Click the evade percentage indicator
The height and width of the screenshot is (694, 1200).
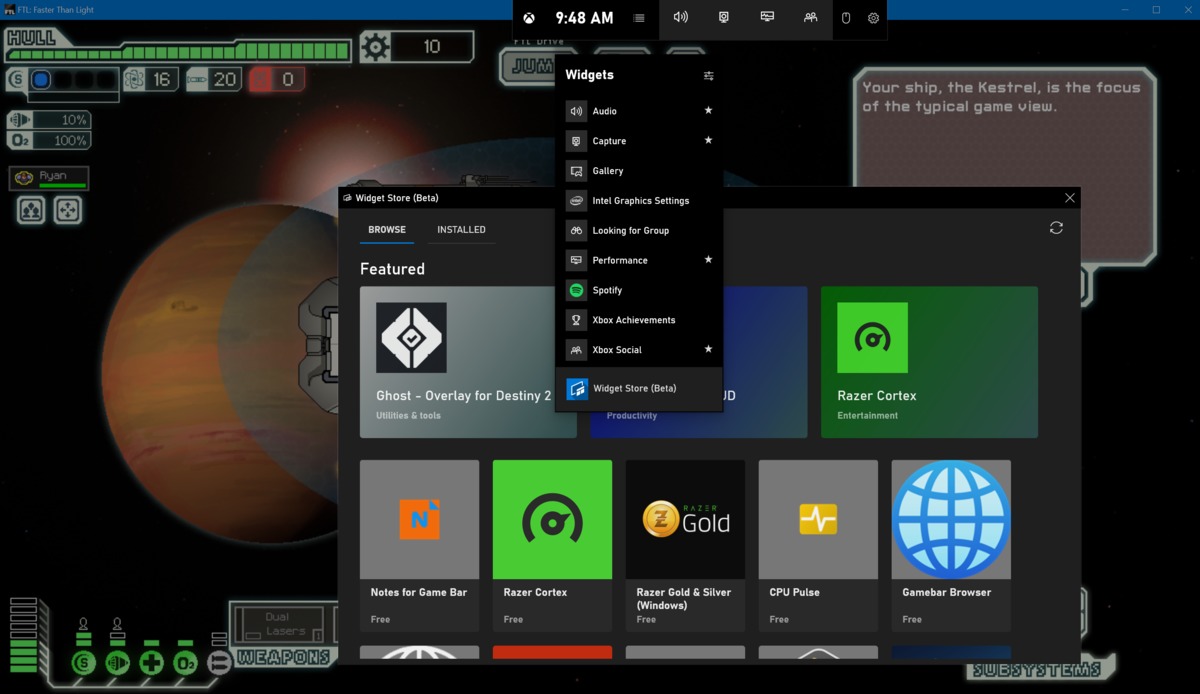coord(49,120)
